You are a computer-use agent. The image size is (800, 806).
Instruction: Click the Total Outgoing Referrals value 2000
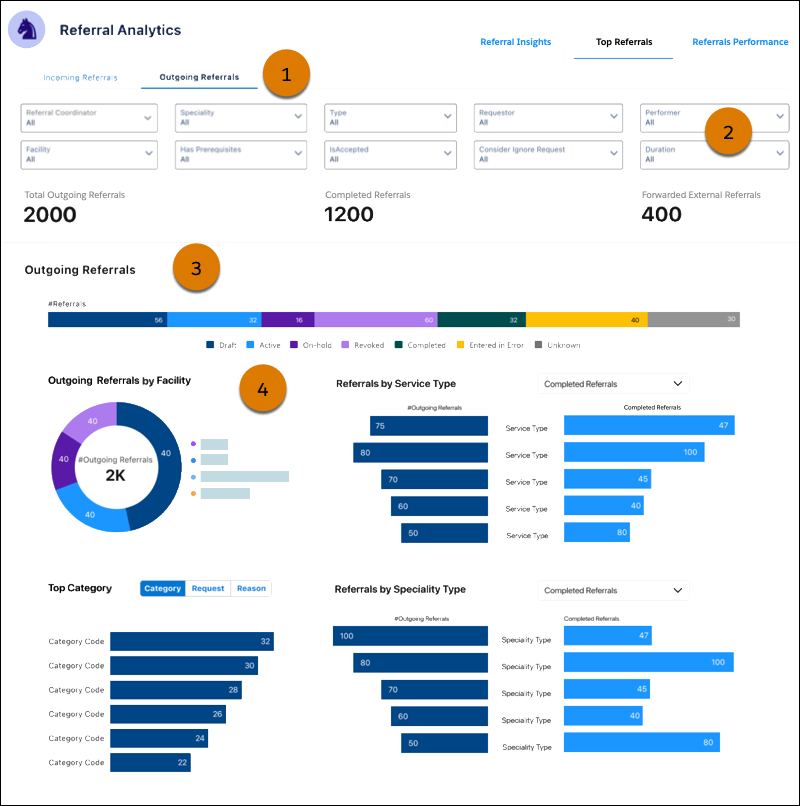50,215
